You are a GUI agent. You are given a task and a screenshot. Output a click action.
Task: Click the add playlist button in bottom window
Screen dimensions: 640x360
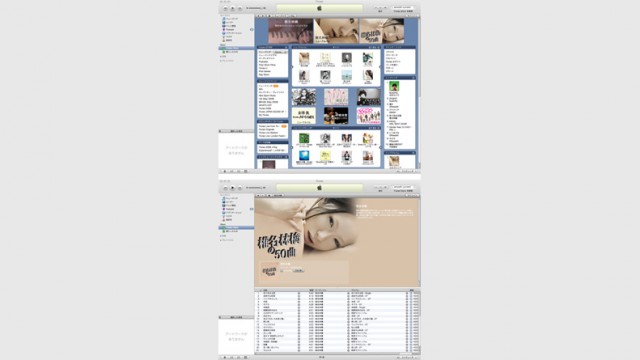(x=224, y=357)
